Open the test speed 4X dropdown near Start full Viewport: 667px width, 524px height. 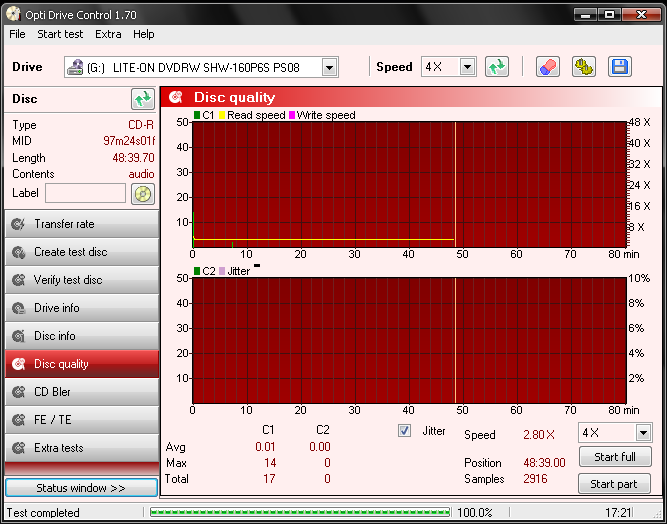pos(643,433)
